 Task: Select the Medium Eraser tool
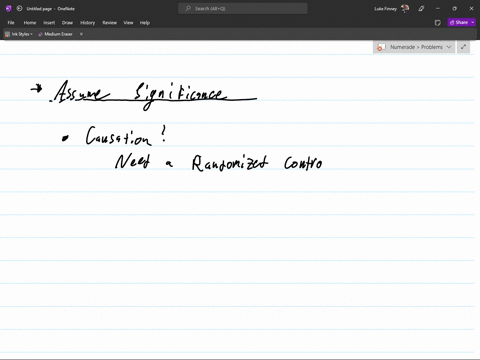55,34
